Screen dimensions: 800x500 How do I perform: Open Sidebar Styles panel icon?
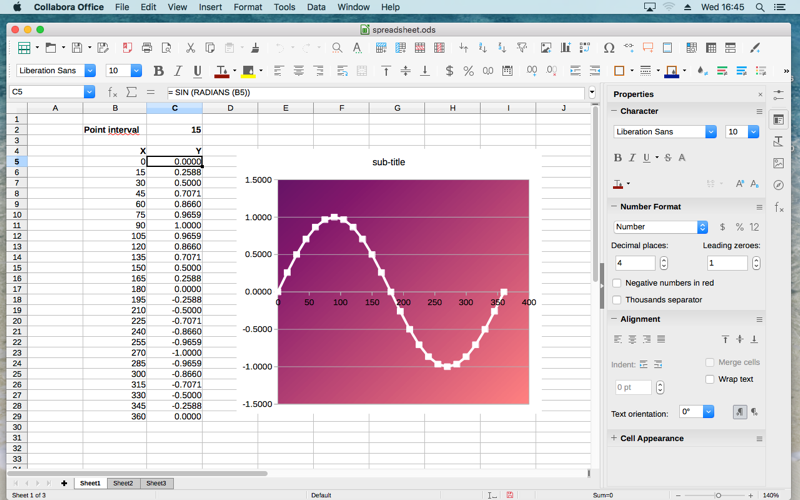coord(779,141)
